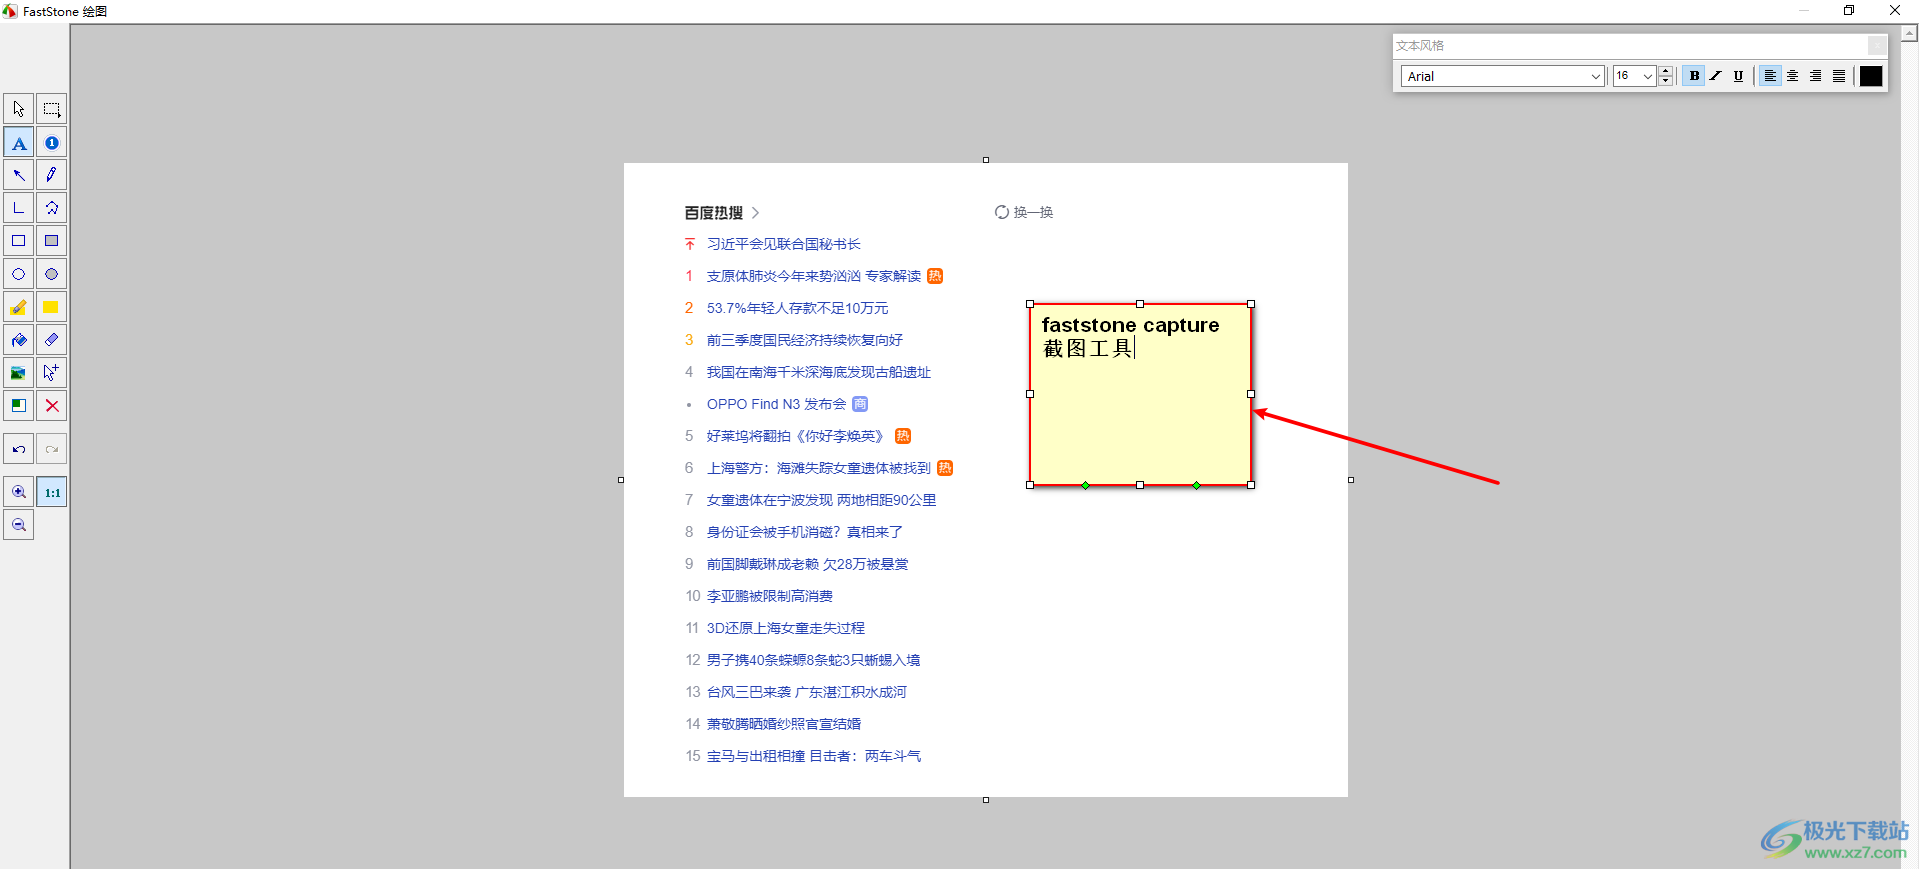Toggle italic text formatting

pos(1716,76)
